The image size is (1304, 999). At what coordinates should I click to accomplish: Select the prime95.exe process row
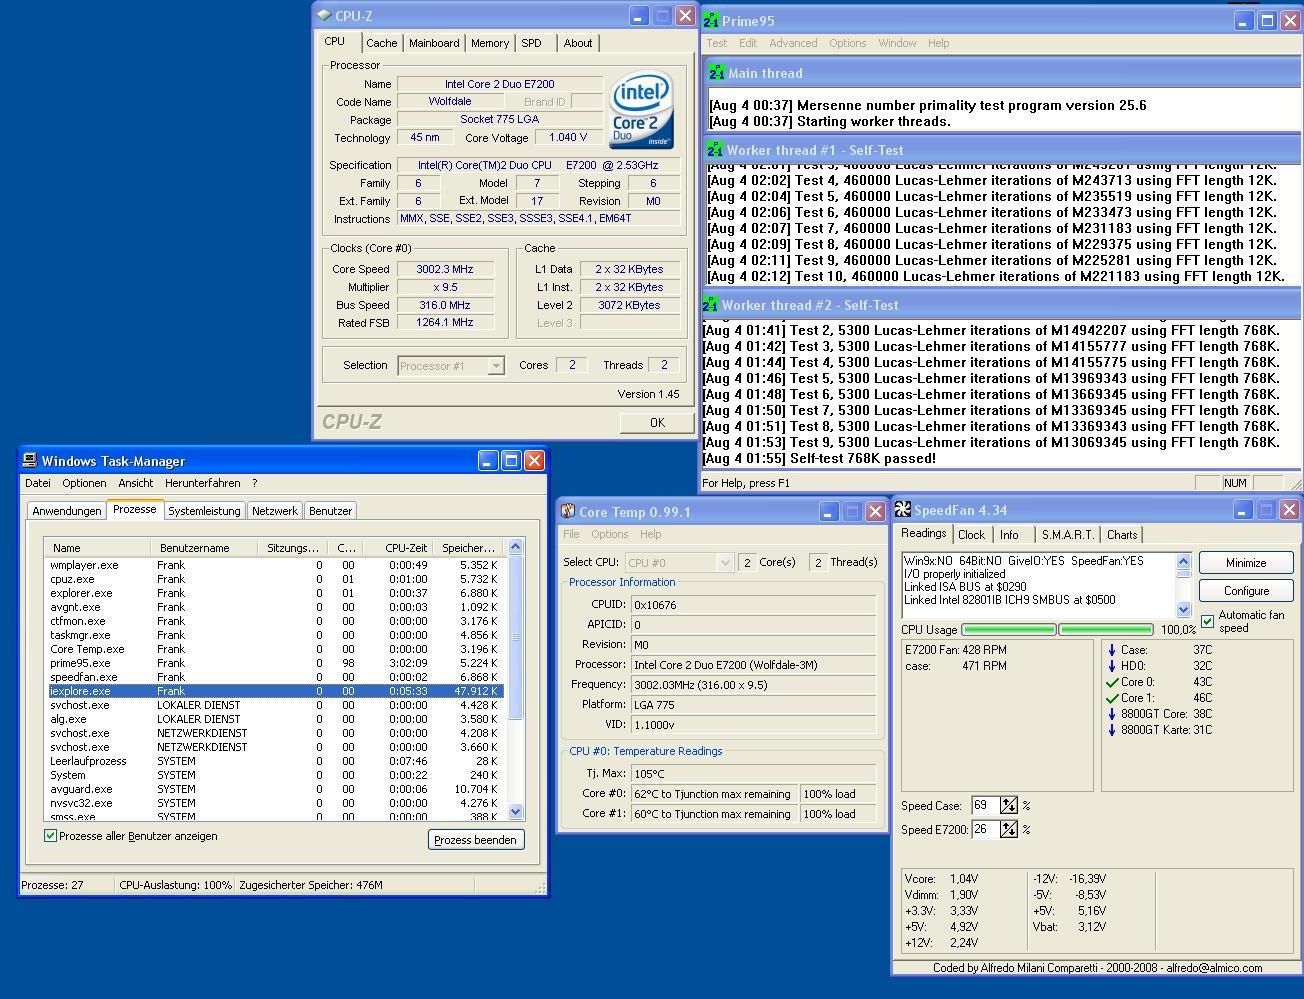pyautogui.click(x=275, y=663)
